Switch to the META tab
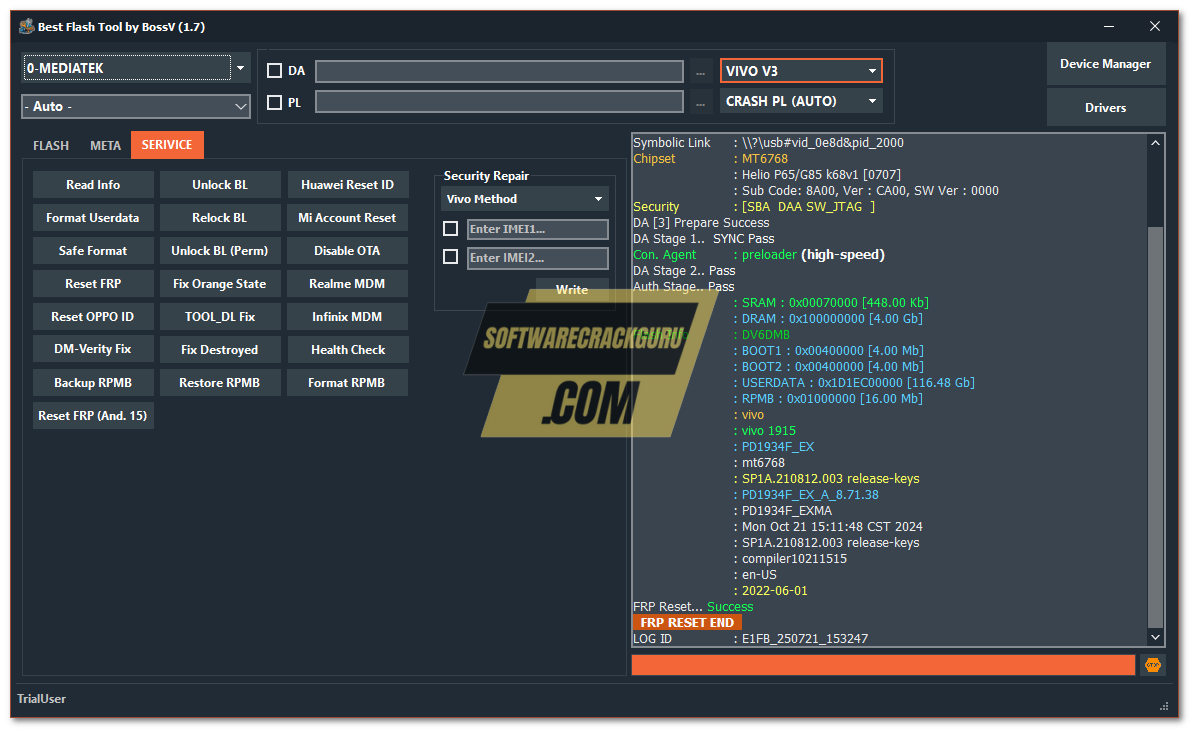The height and width of the screenshot is (729, 1190). pyautogui.click(x=105, y=145)
